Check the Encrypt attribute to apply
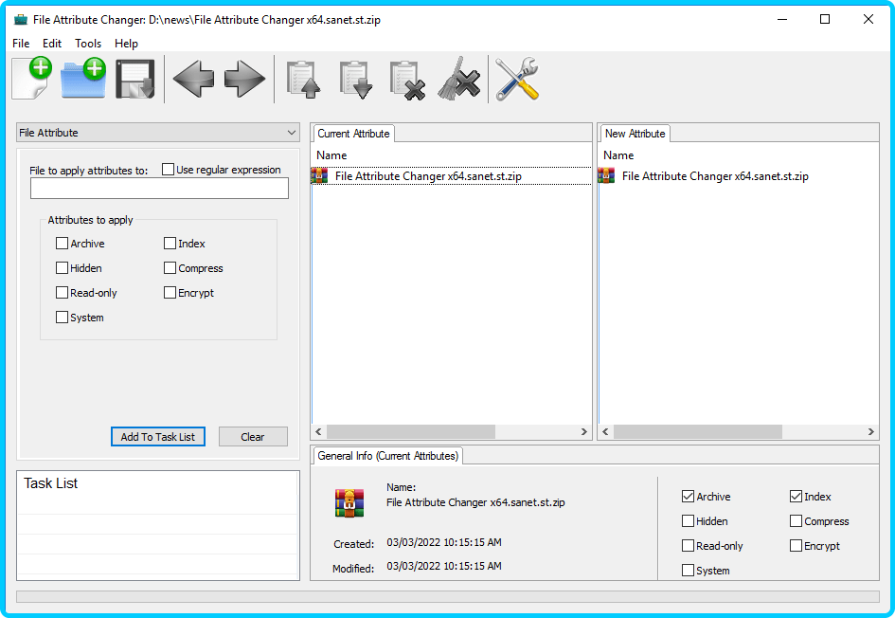 pos(170,293)
